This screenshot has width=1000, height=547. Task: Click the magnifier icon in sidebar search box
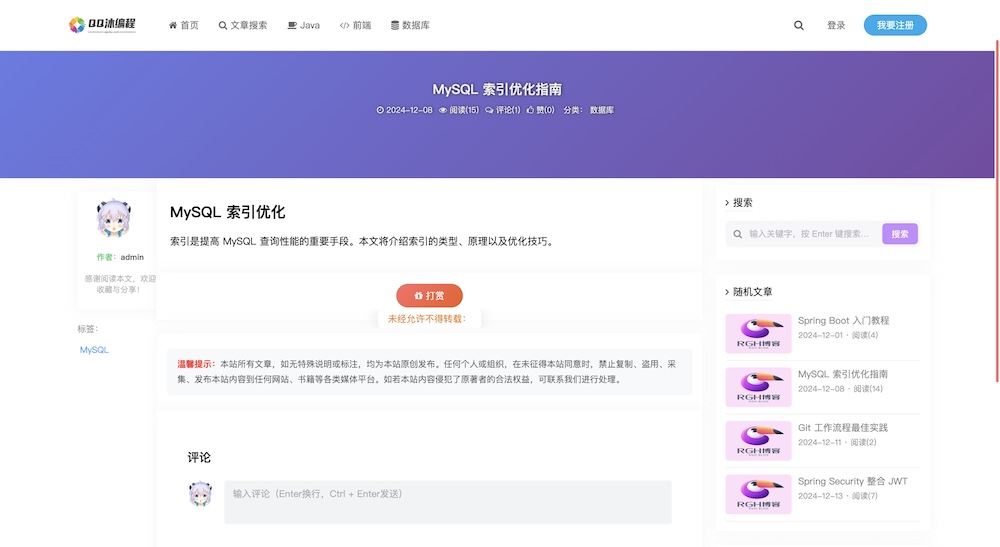(x=737, y=234)
